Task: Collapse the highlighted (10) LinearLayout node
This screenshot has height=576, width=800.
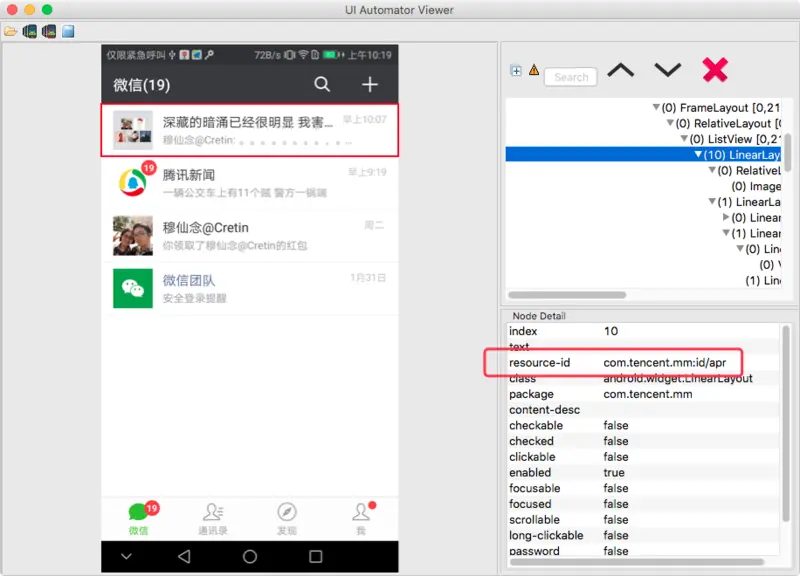Action: click(x=697, y=154)
